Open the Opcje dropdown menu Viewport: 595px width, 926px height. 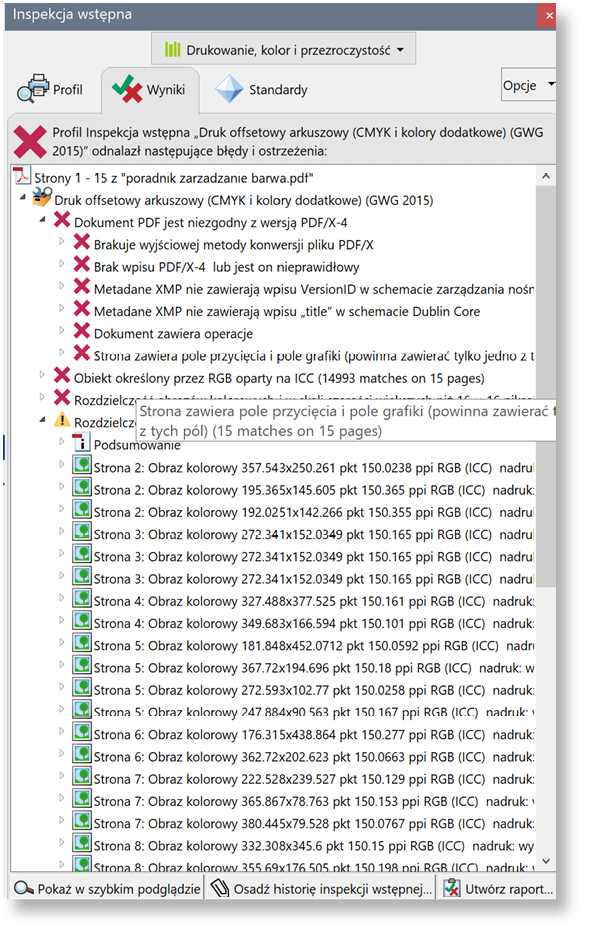(x=528, y=86)
